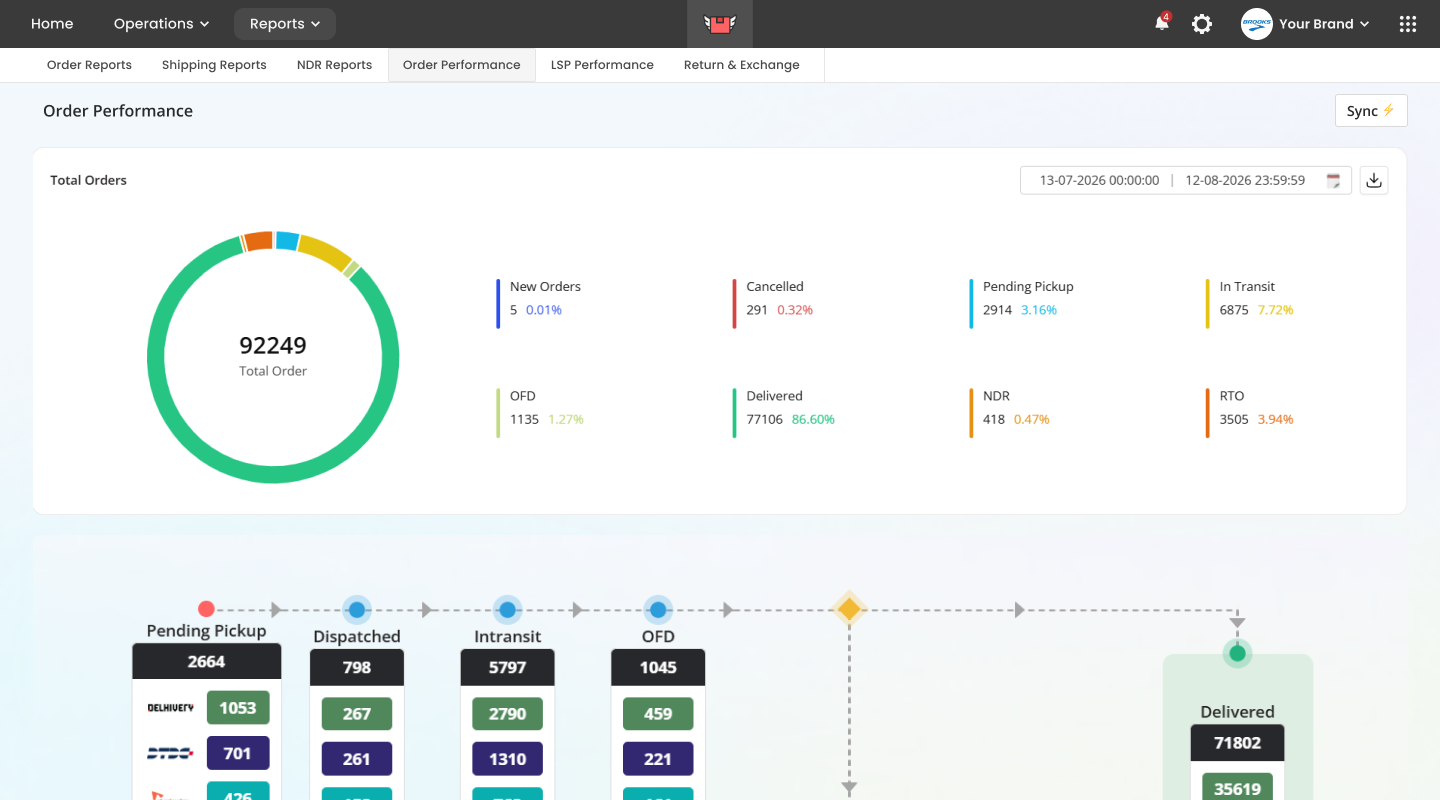Click the 86.60% Delivered percentage
Image resolution: width=1440 pixels, height=800 pixels.
click(x=813, y=420)
